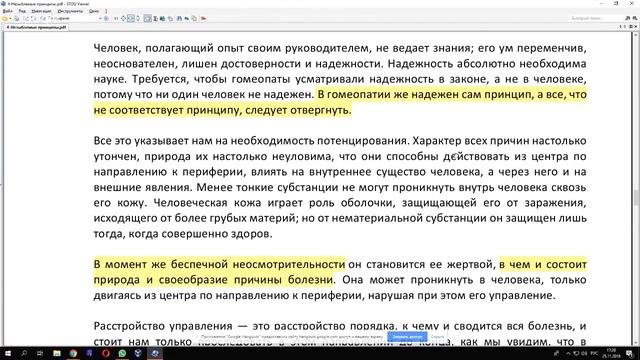The width and height of the screenshot is (640, 360).
Task: Close the document tab with X
Action: (x=636, y=27)
